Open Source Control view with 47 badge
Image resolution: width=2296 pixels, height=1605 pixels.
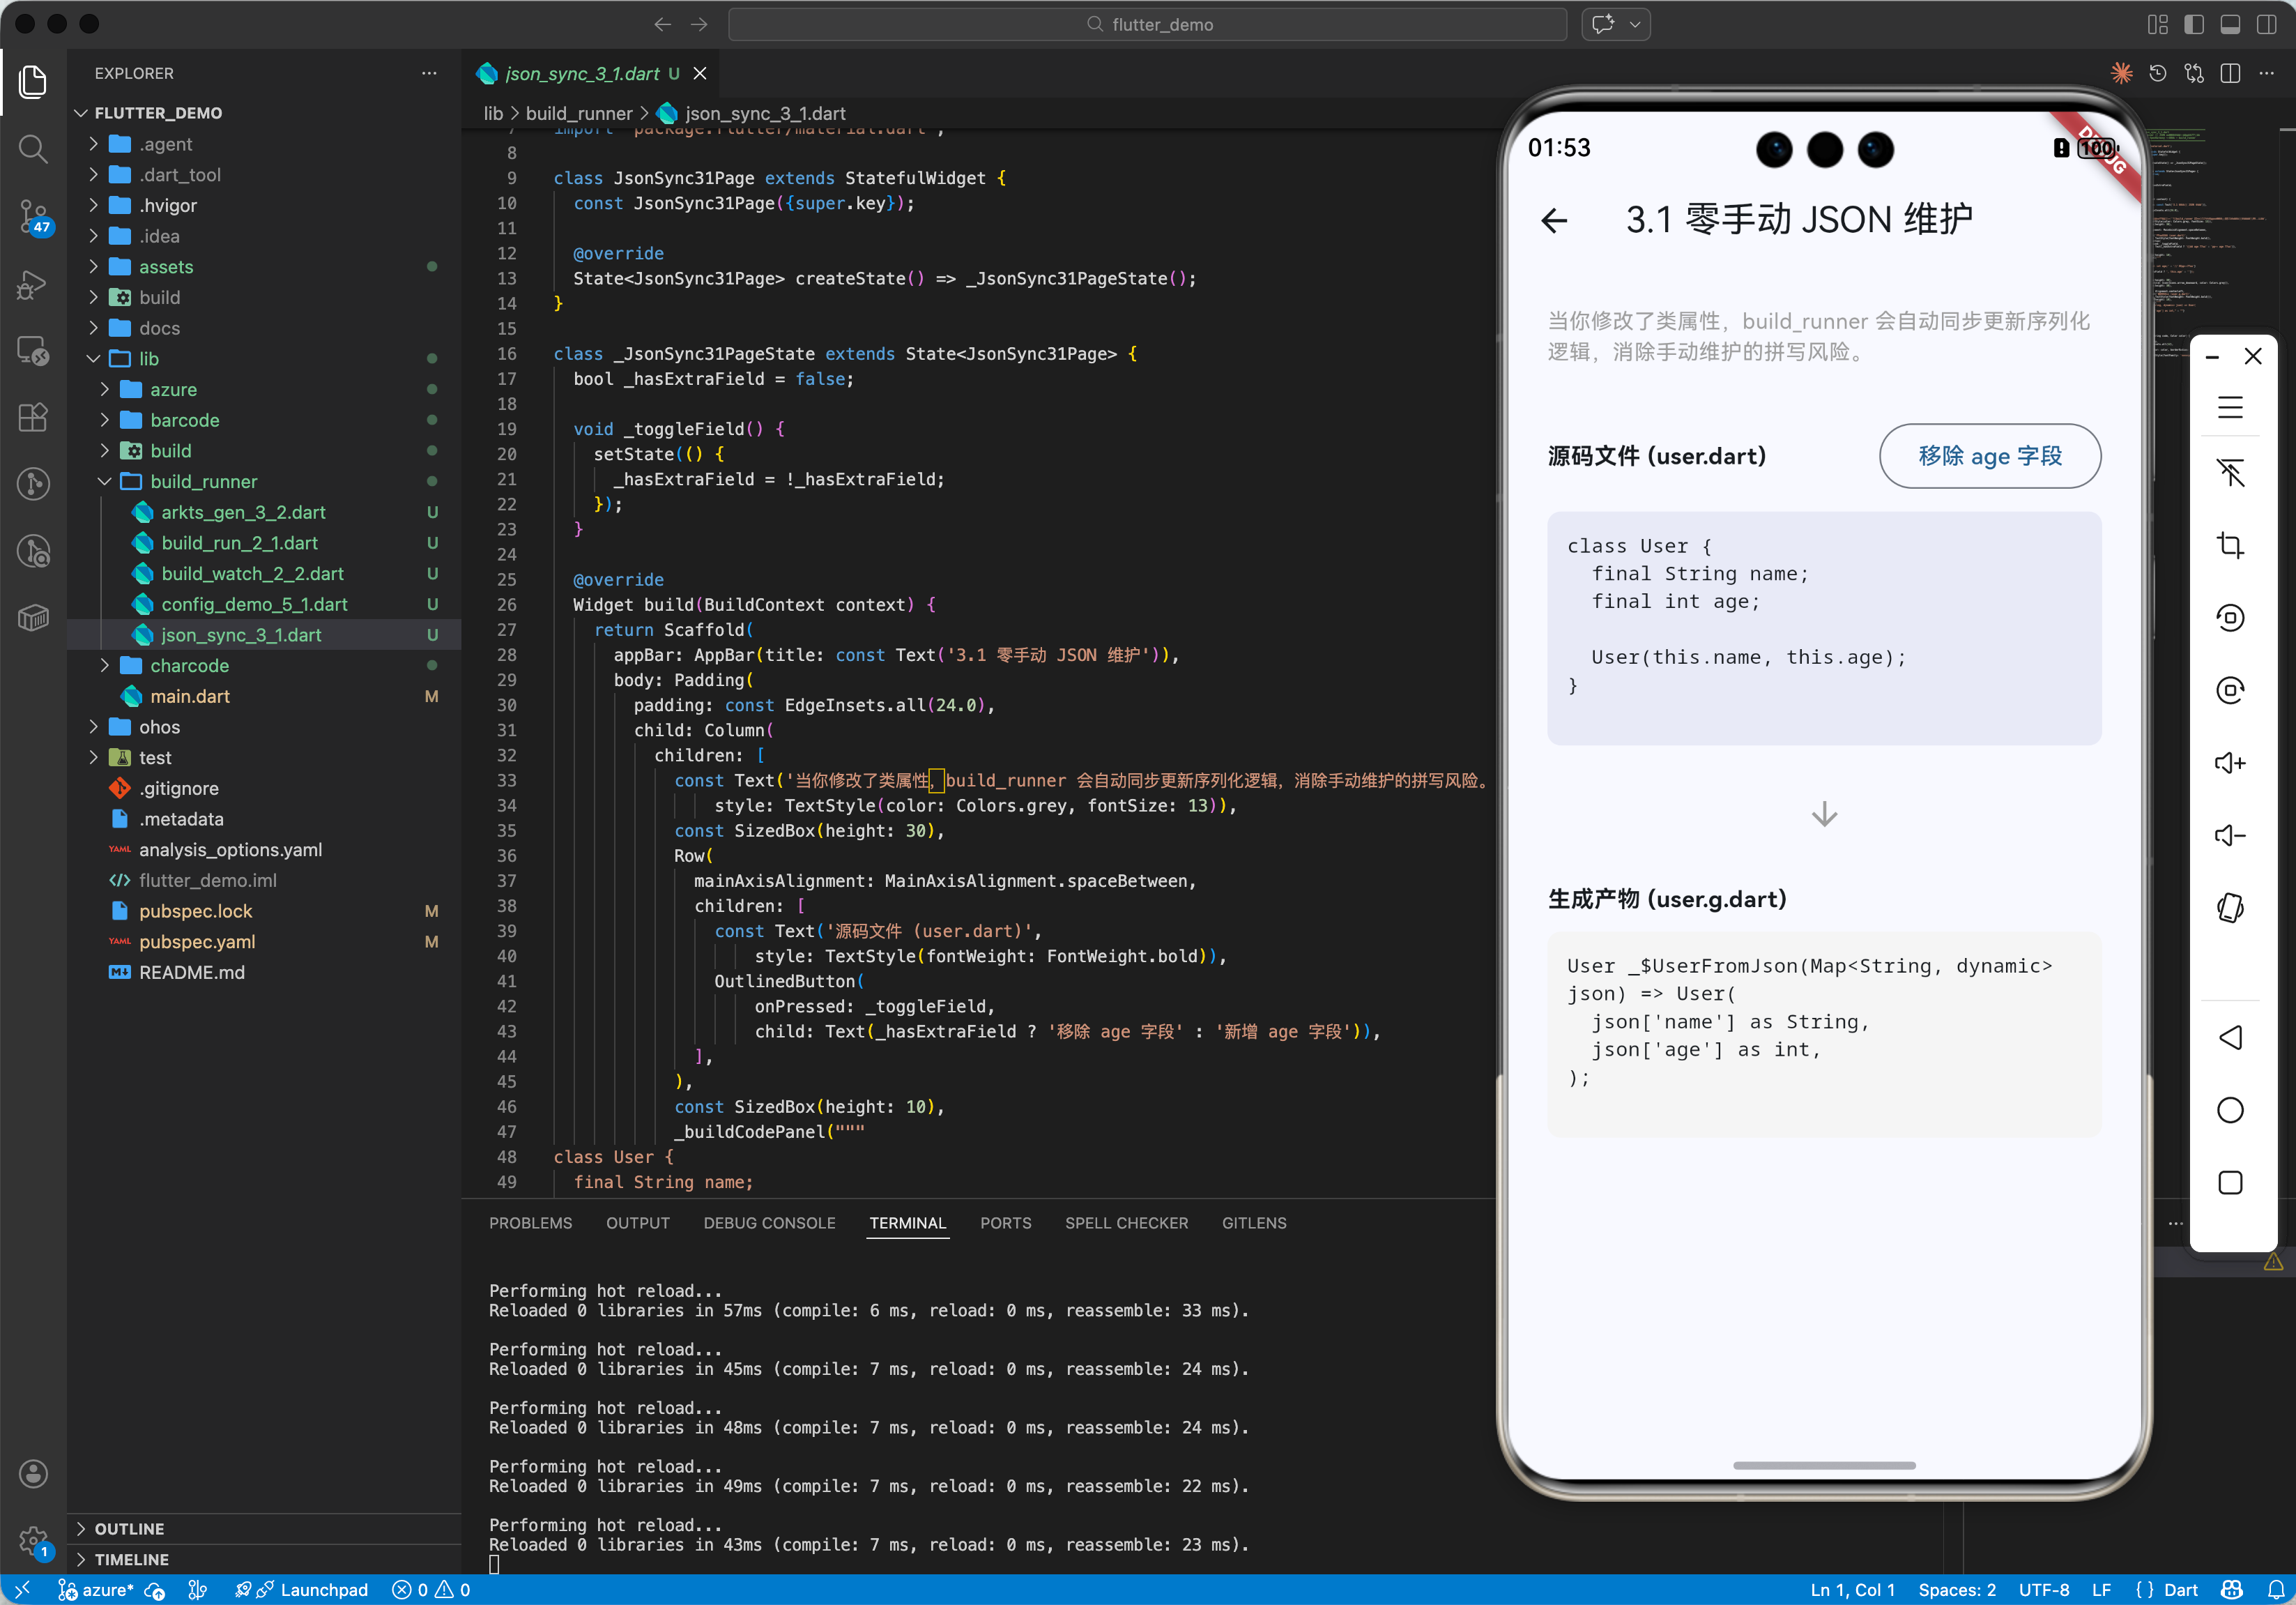pyautogui.click(x=33, y=215)
